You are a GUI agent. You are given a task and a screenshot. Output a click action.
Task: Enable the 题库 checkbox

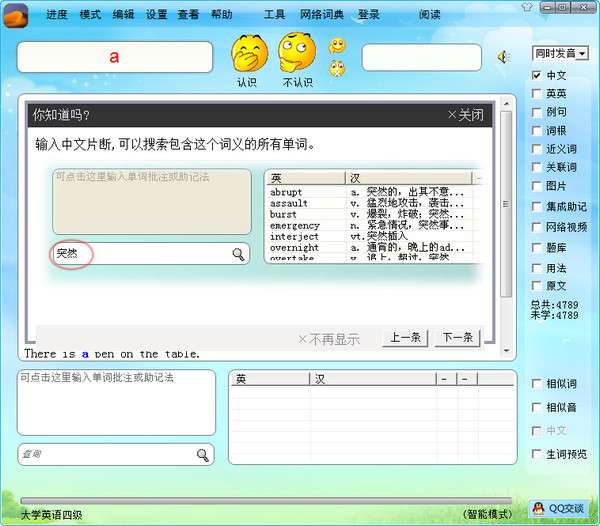click(x=536, y=248)
